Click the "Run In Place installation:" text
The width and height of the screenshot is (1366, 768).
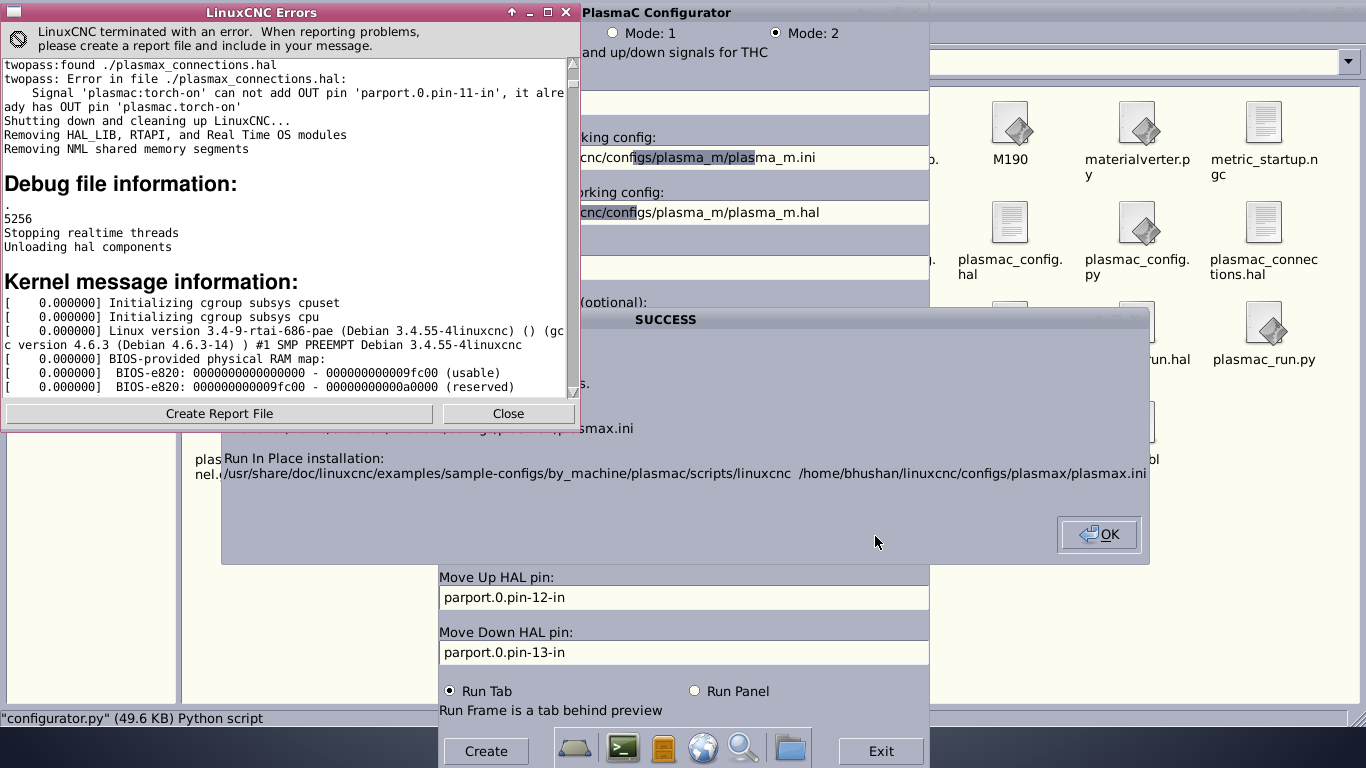pos(304,458)
